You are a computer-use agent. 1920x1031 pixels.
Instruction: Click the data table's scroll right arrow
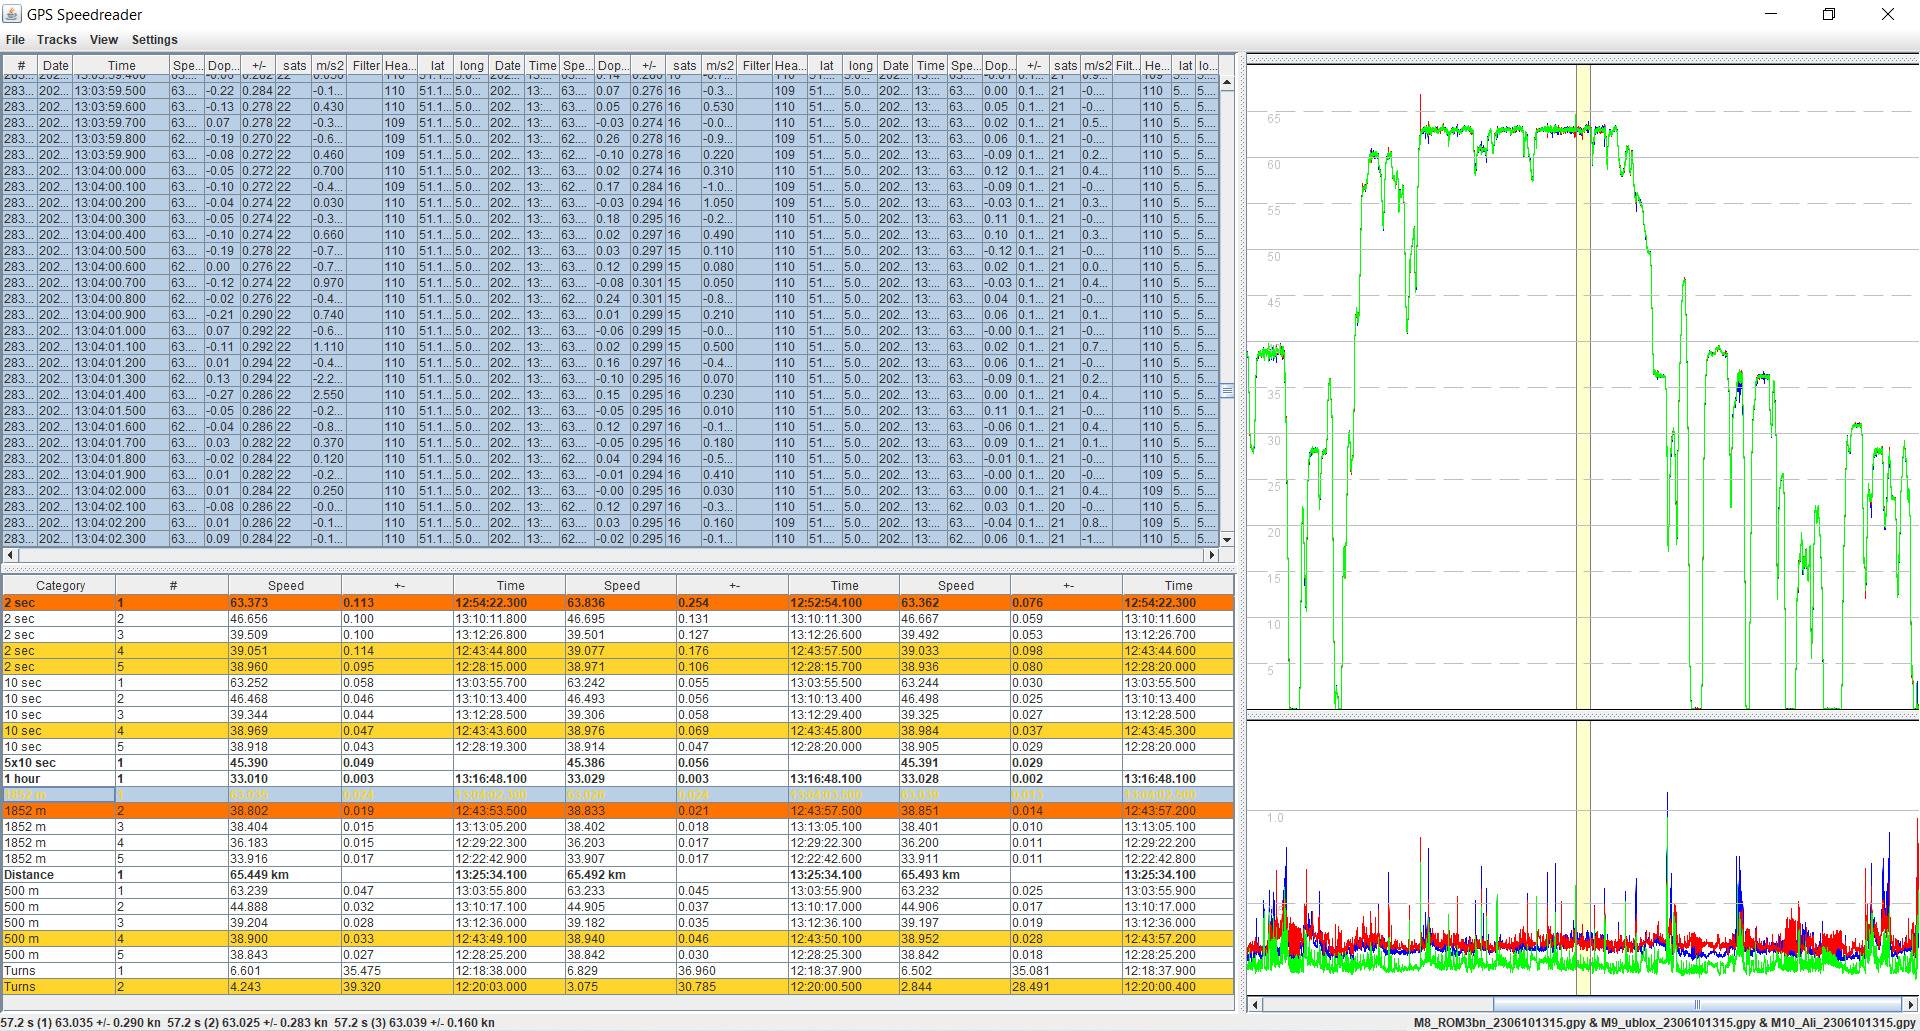click(1212, 555)
